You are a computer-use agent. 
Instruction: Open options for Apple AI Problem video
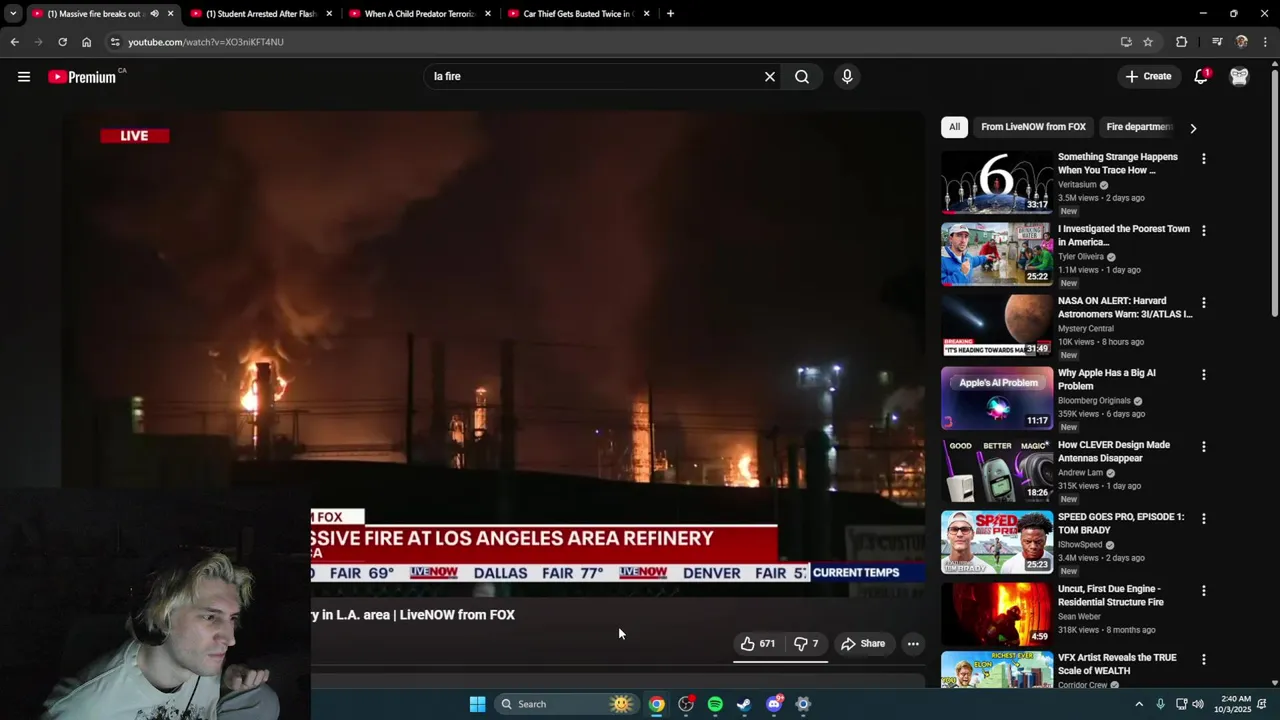click(x=1204, y=375)
